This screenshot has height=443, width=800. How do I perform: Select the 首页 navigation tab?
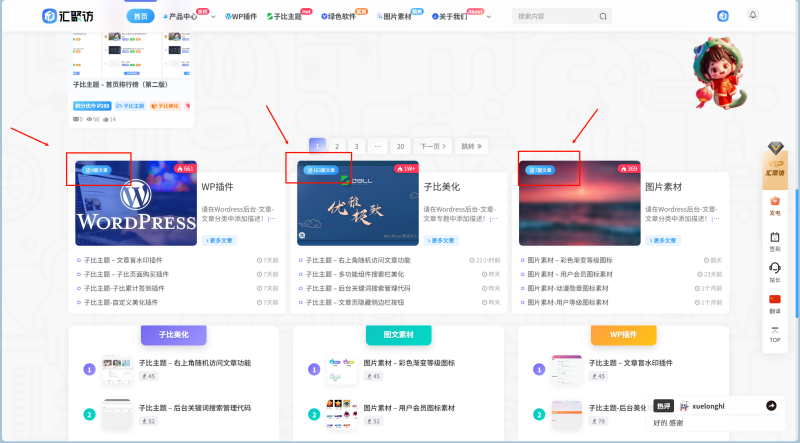140,17
